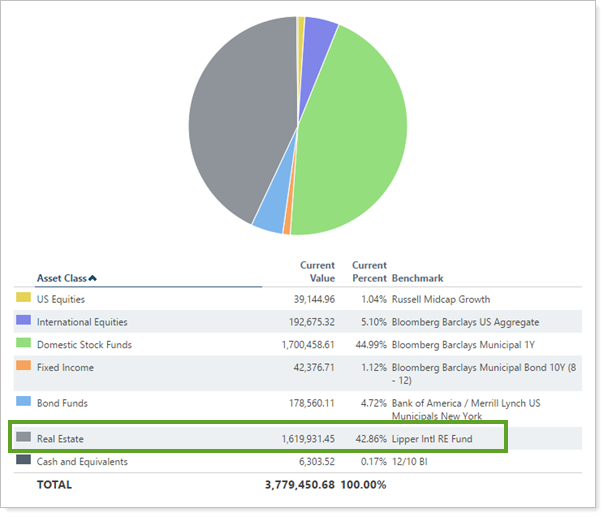
Task: Click the Current Percent column header
Action: coord(368,271)
